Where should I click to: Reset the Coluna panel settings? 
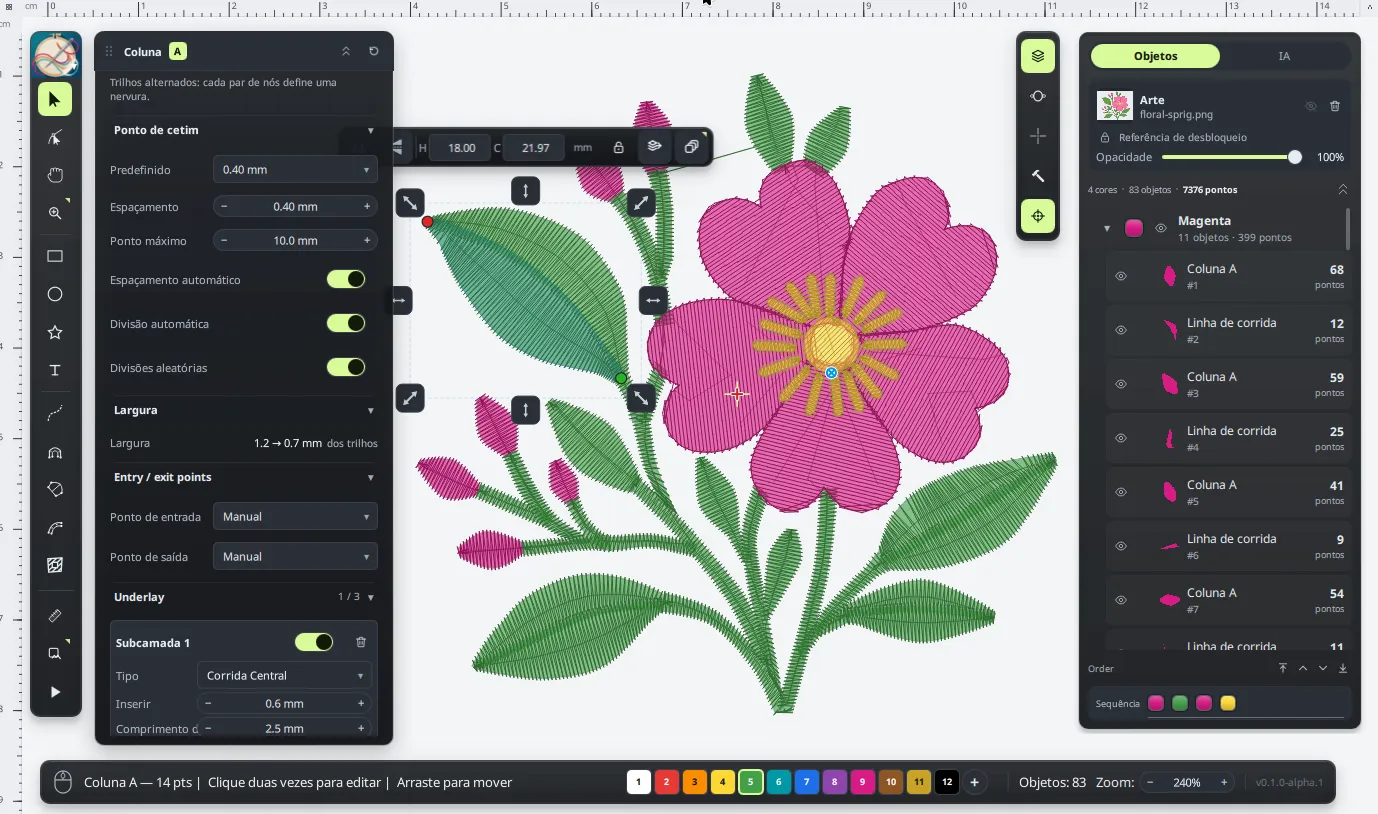point(374,51)
